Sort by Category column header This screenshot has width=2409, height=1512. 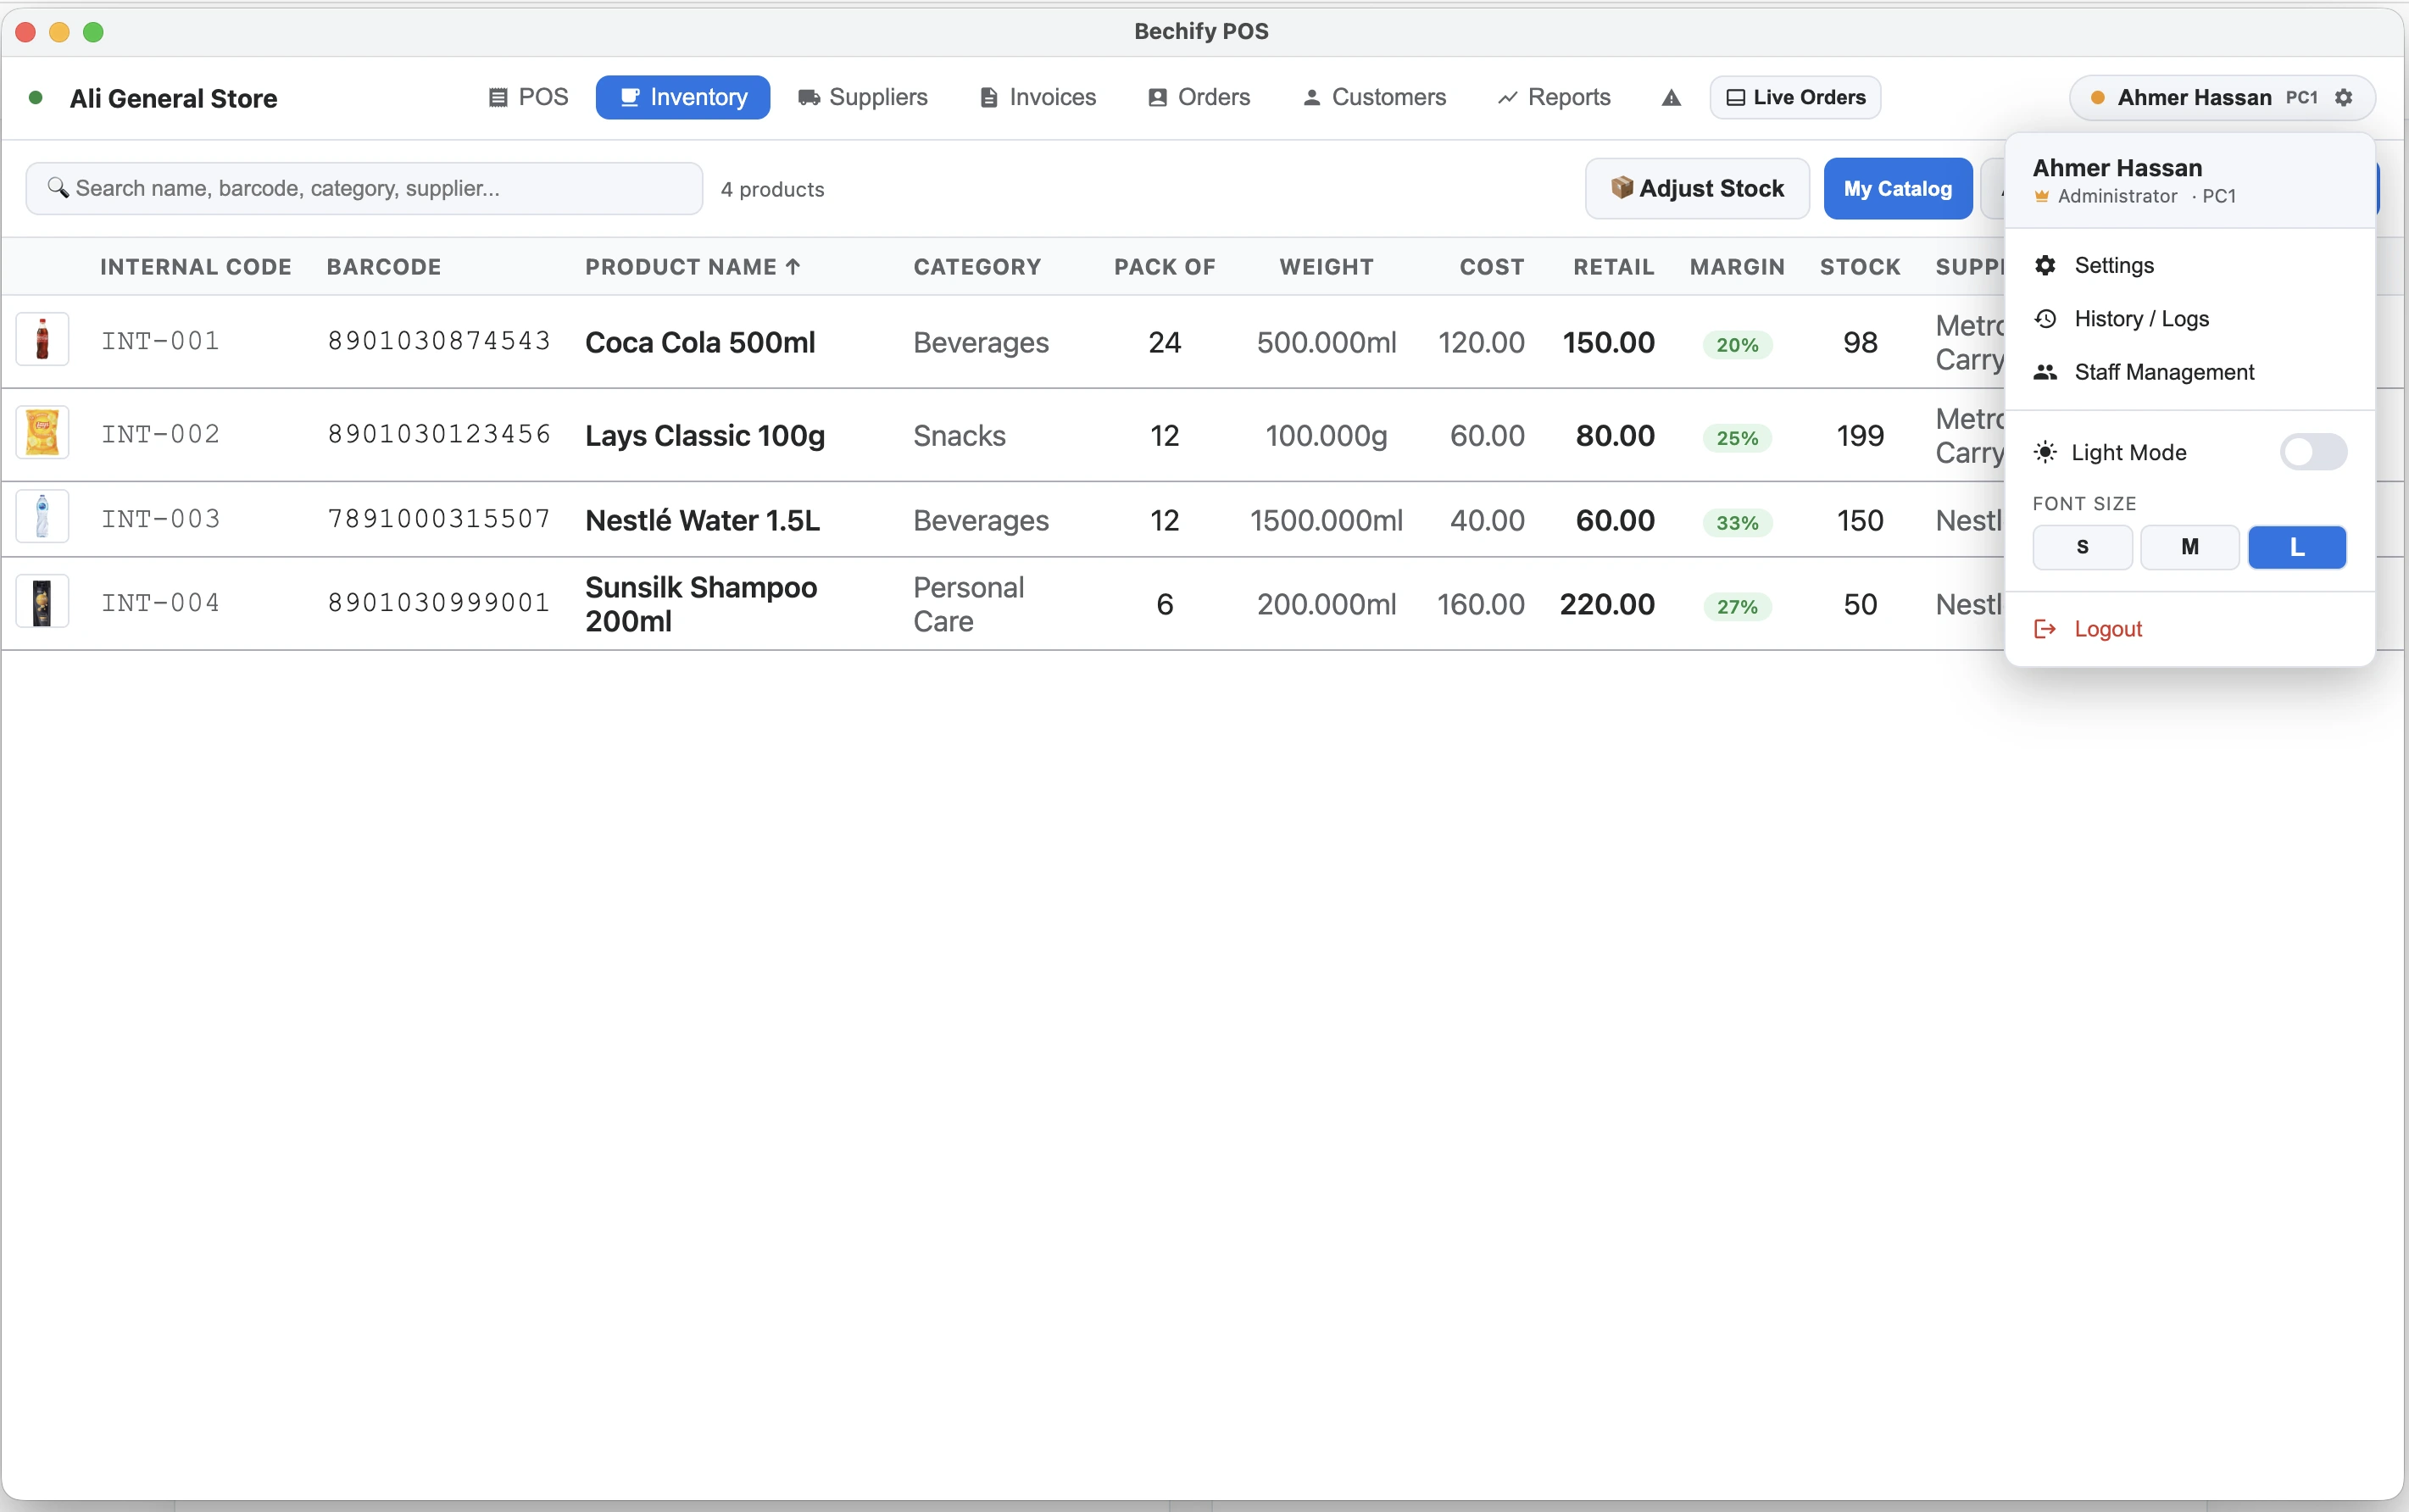[977, 267]
